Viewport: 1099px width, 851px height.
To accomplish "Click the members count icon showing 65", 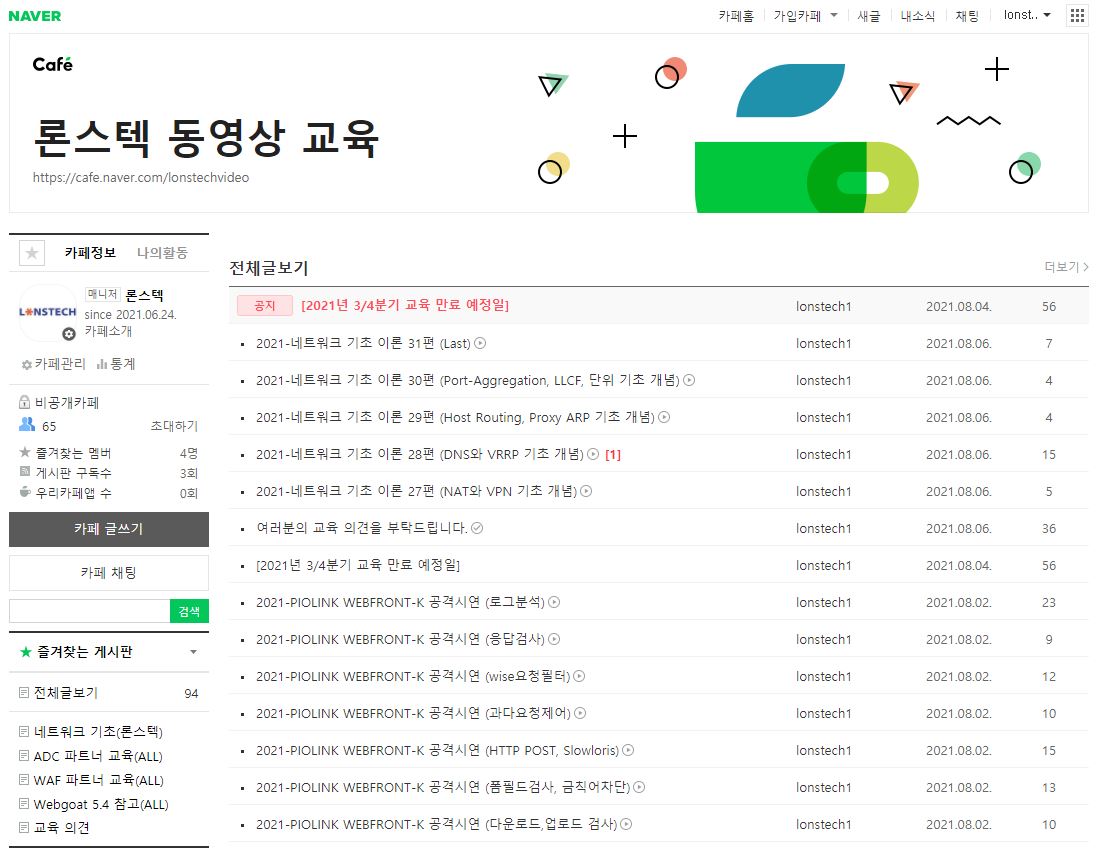I will 27,425.
